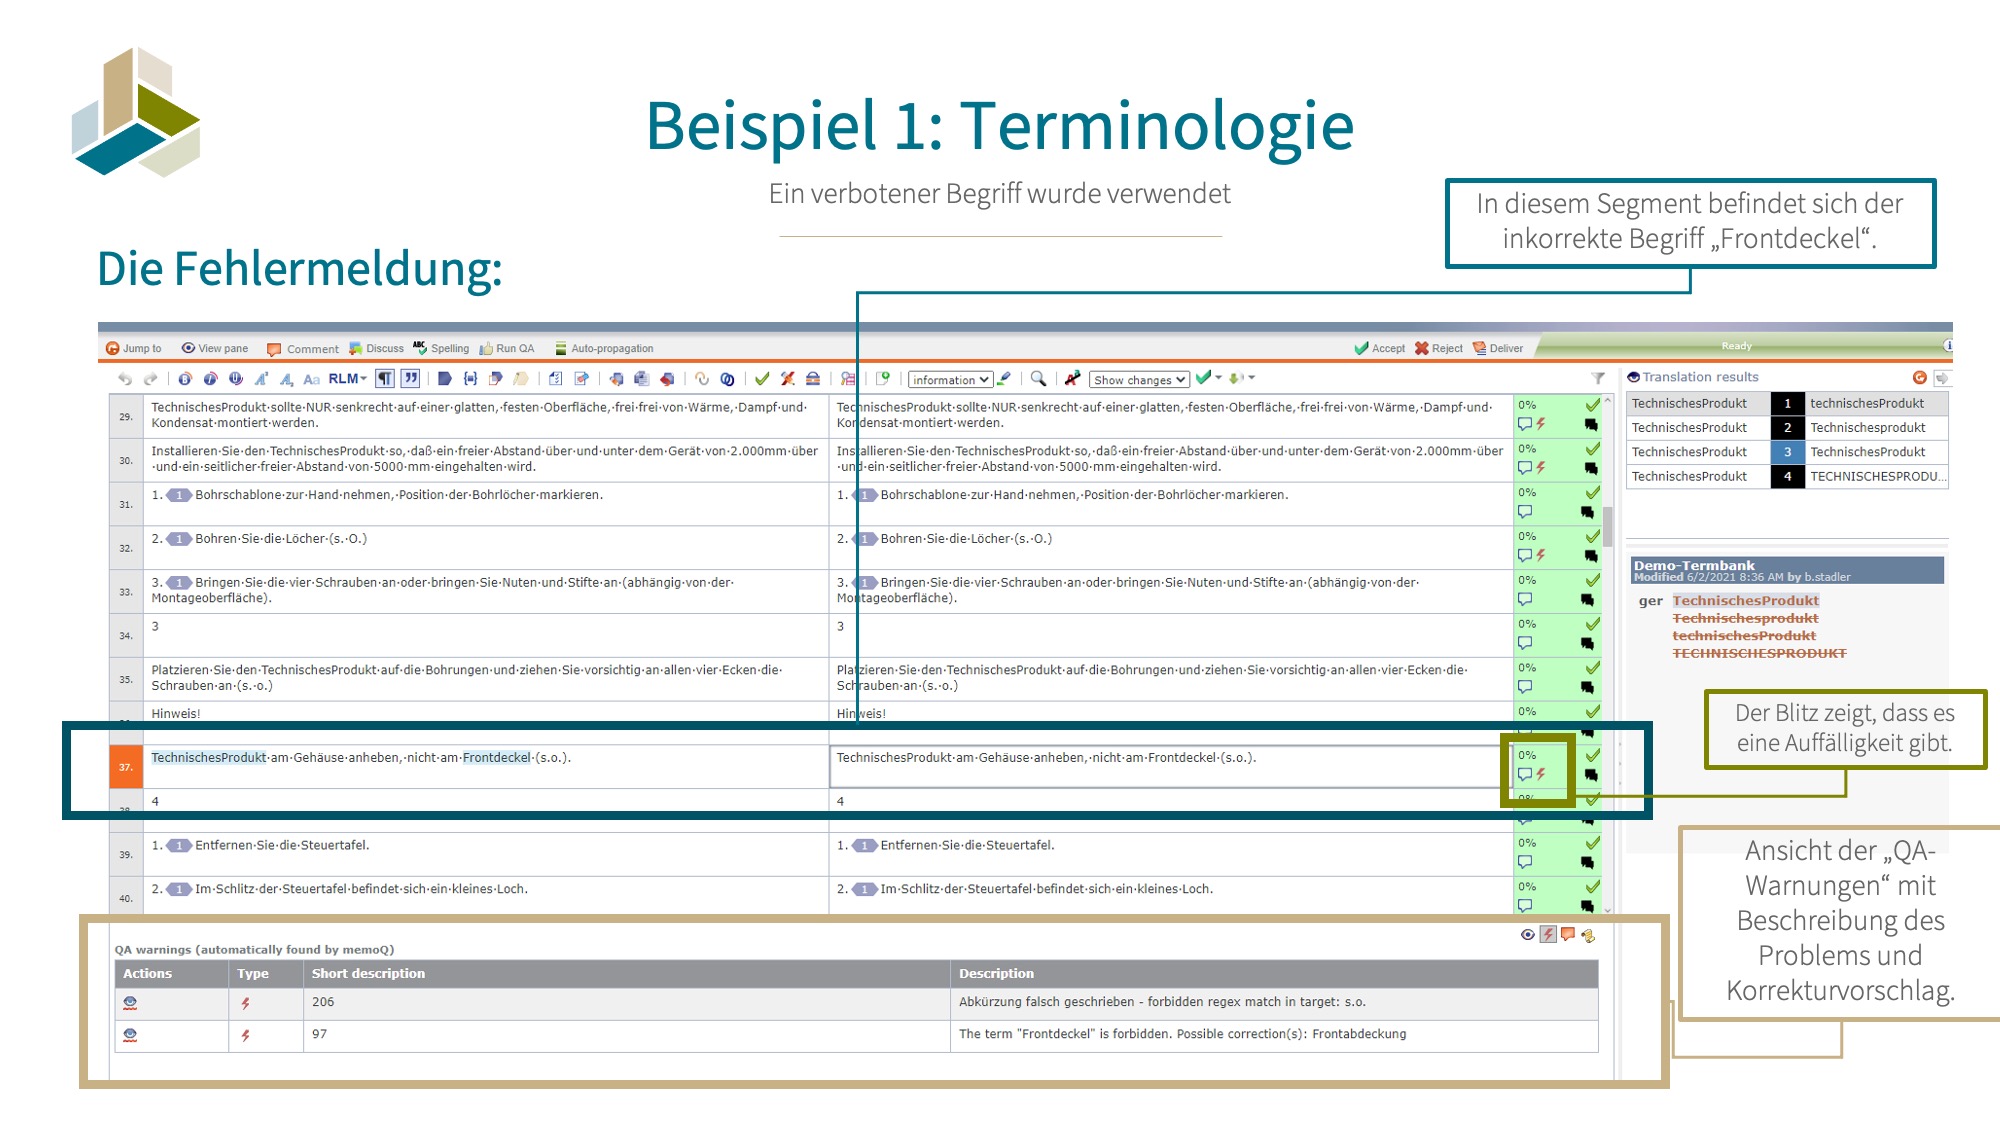The width and height of the screenshot is (2000, 1125).
Task: Click the Translation results panel title
Action: pyautogui.click(x=1700, y=377)
